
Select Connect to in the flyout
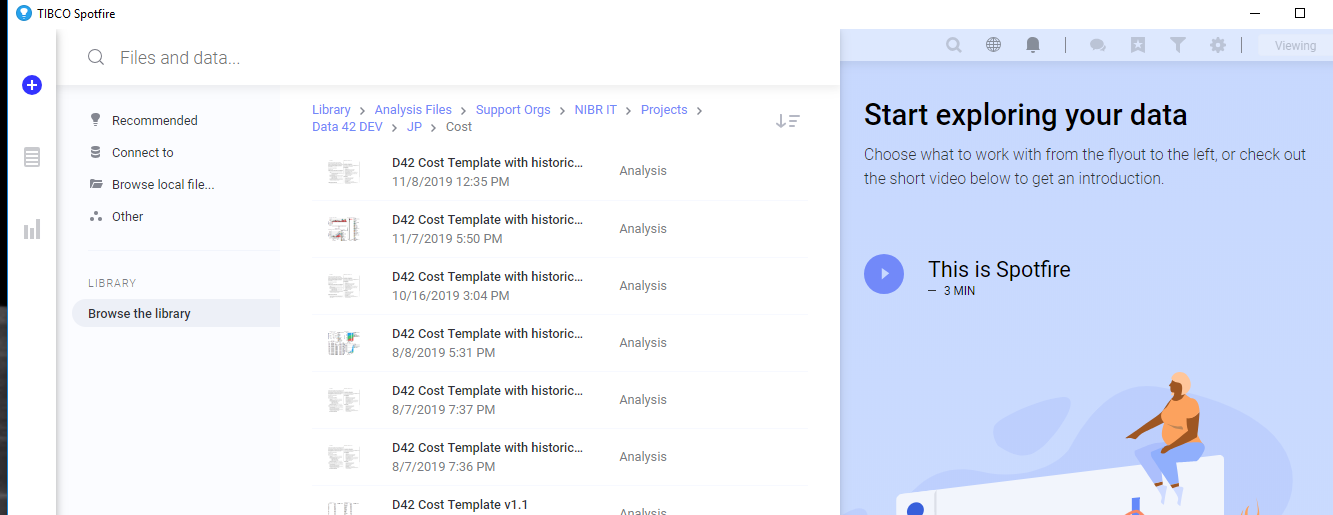[142, 153]
